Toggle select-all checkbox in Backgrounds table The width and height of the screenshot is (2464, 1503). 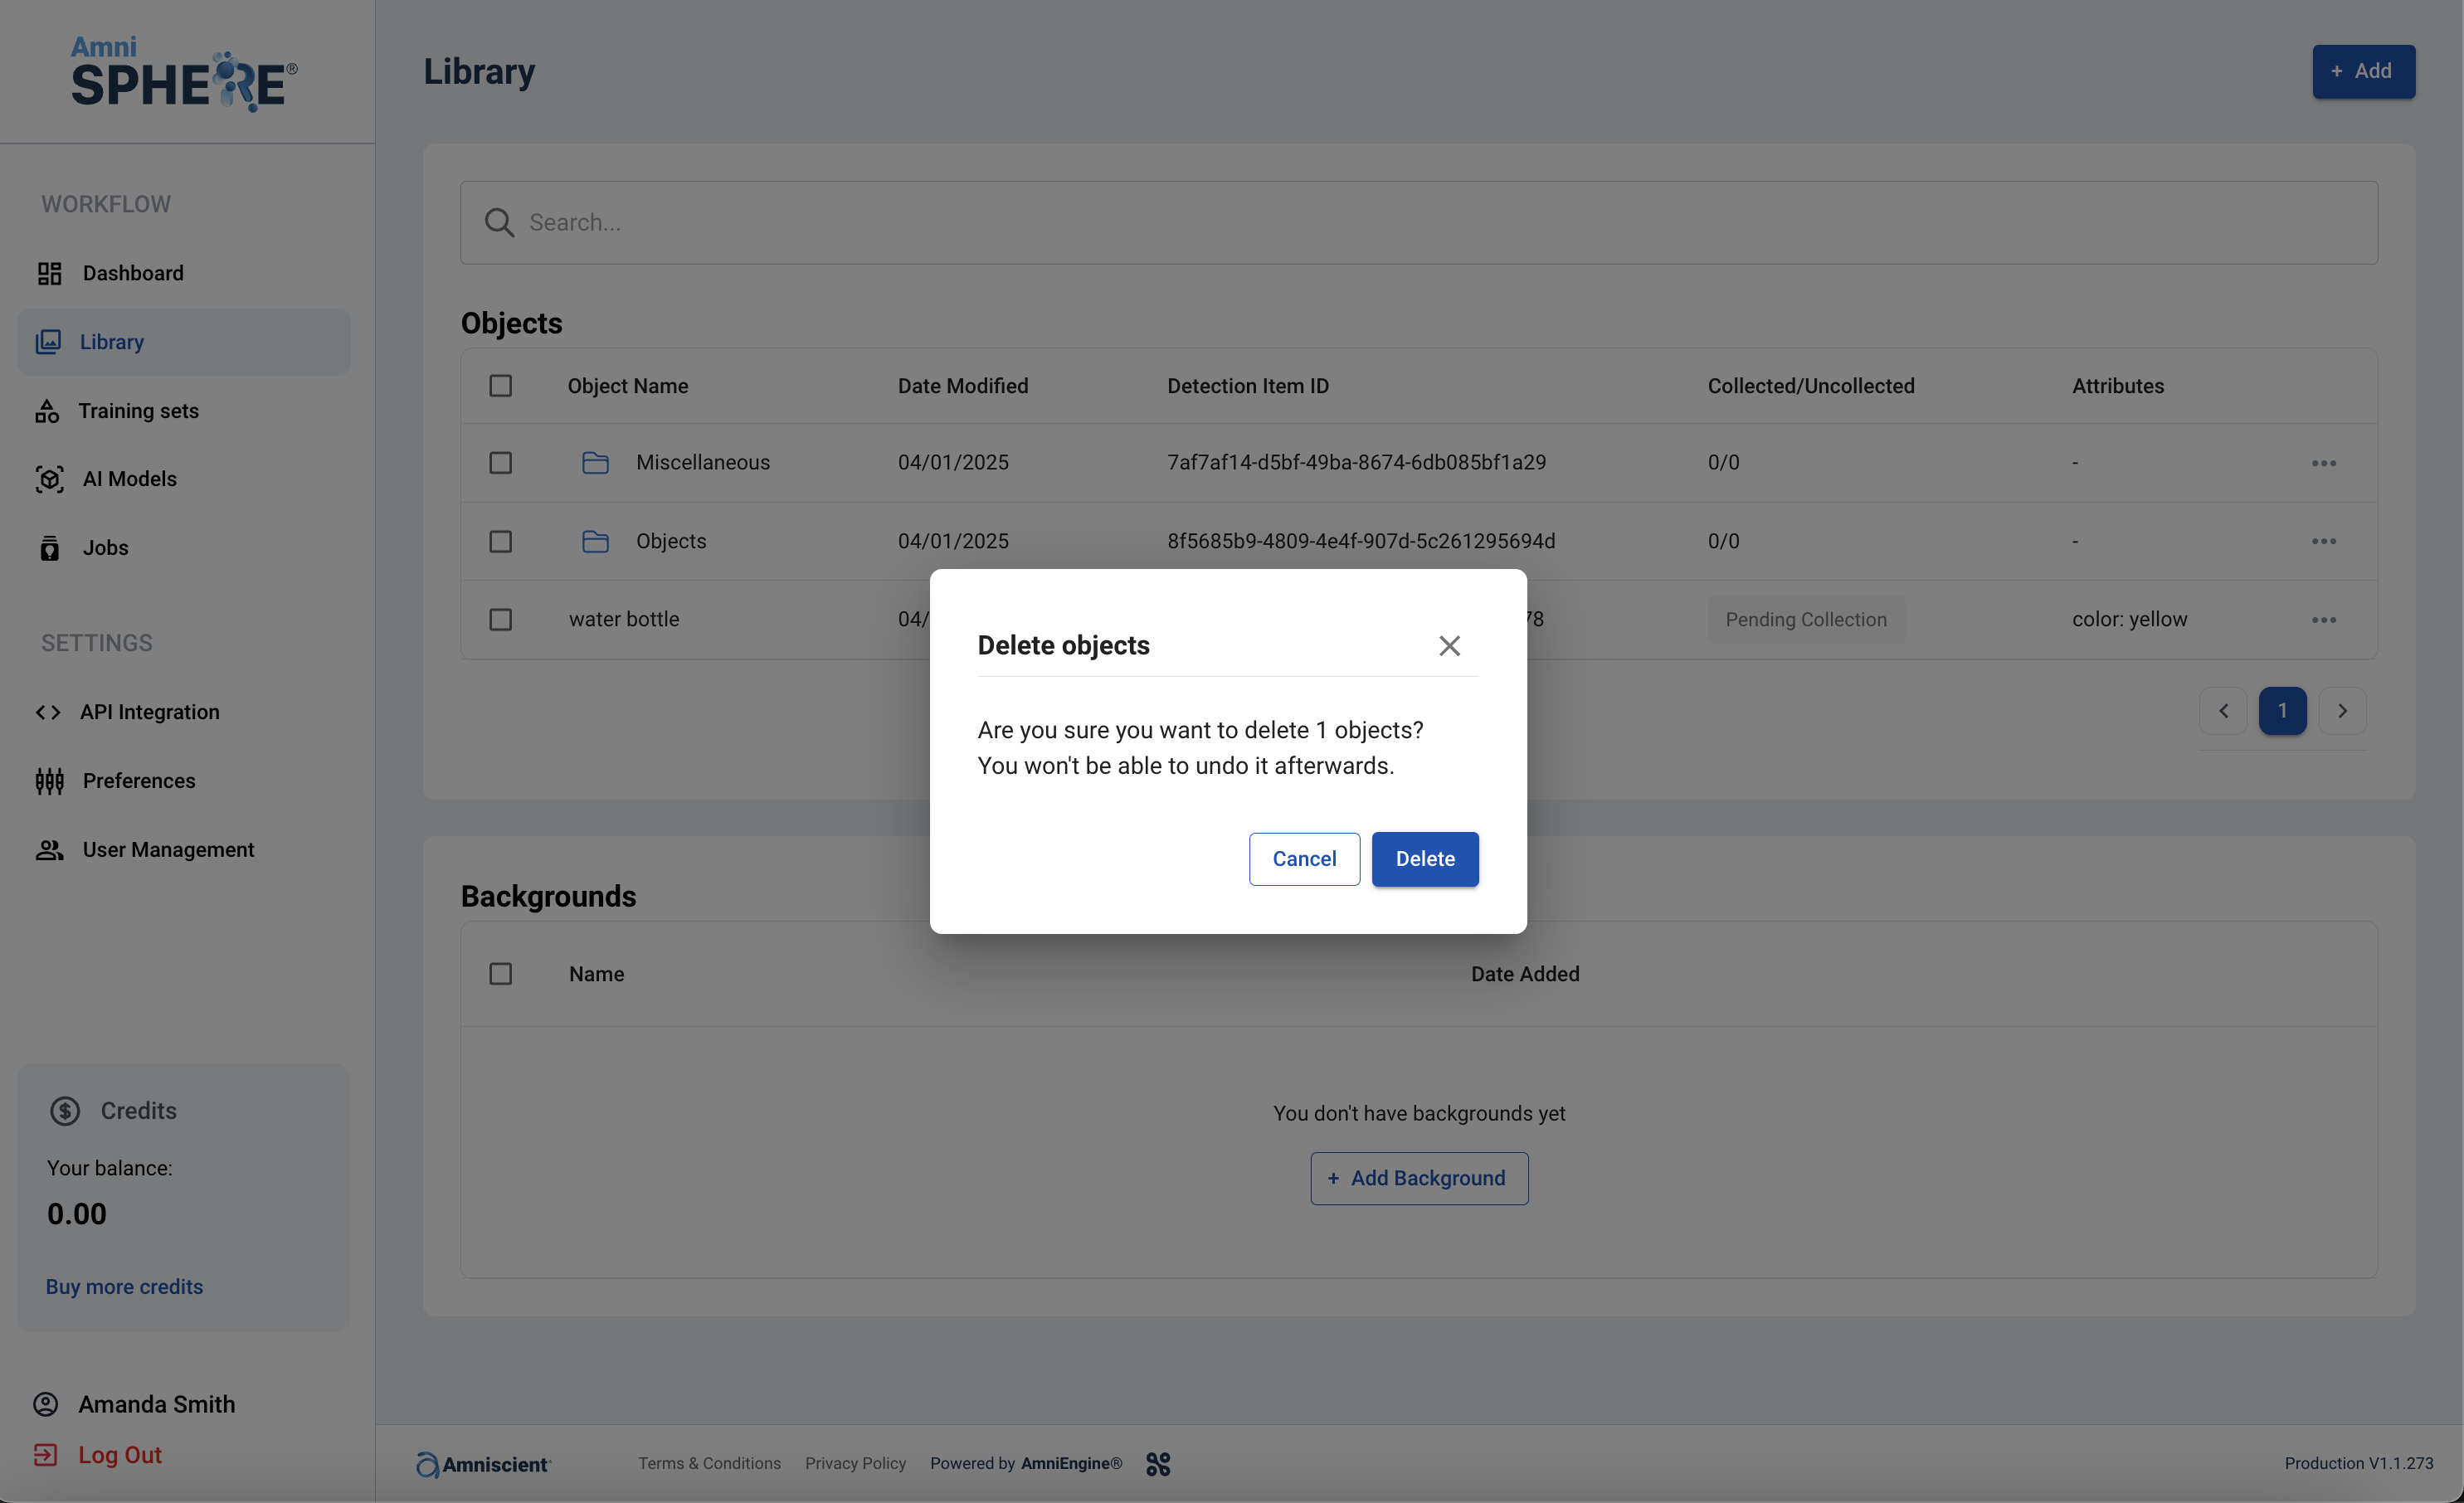click(500, 974)
